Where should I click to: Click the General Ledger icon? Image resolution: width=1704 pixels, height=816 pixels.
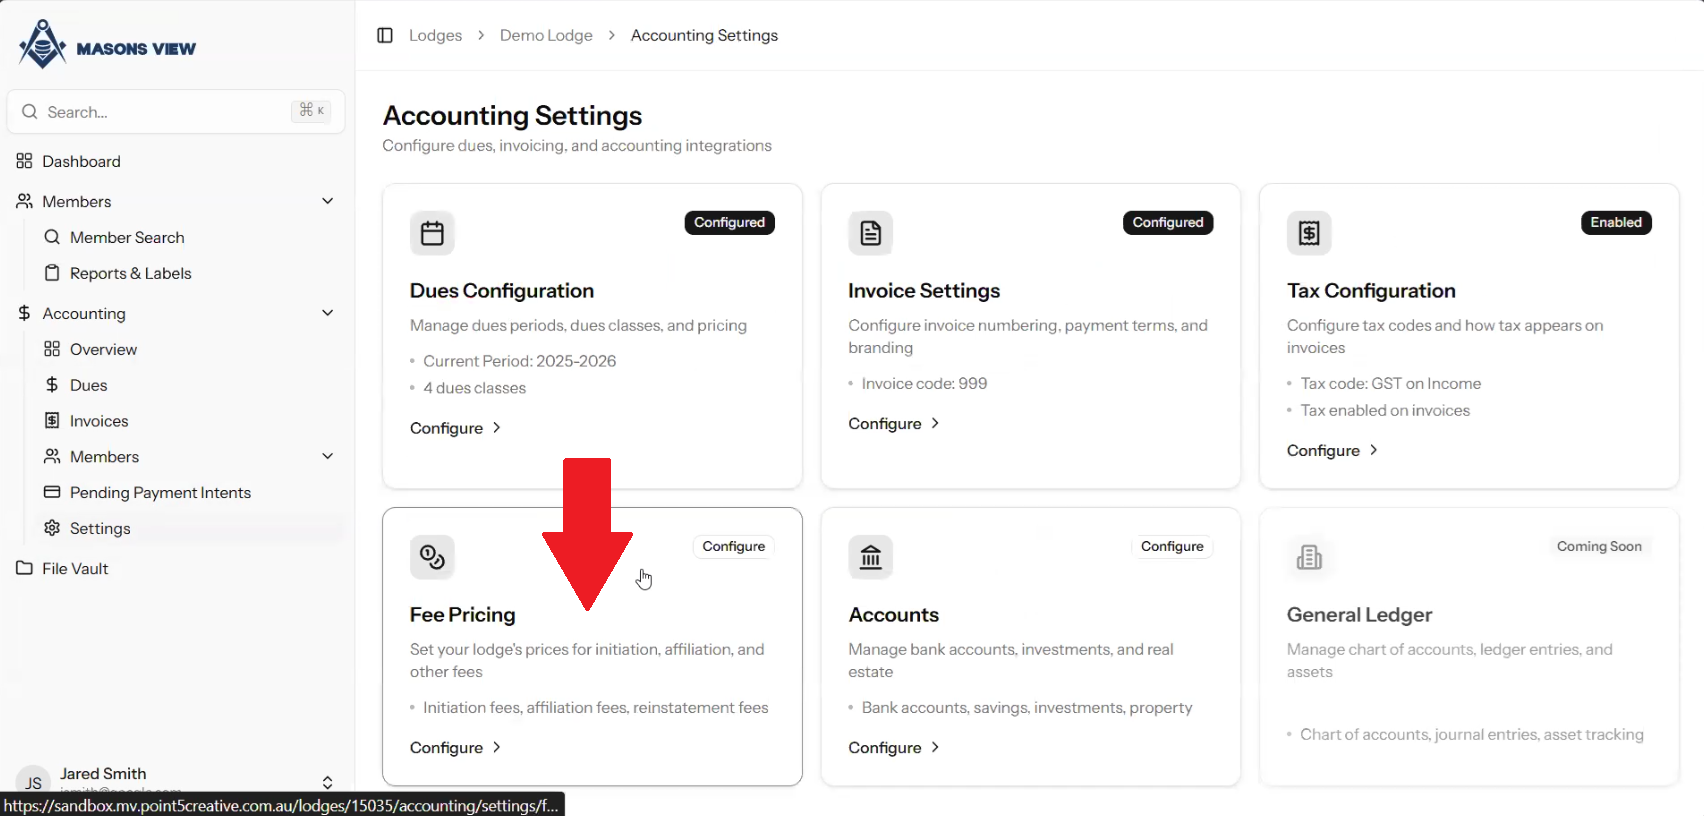click(1309, 557)
